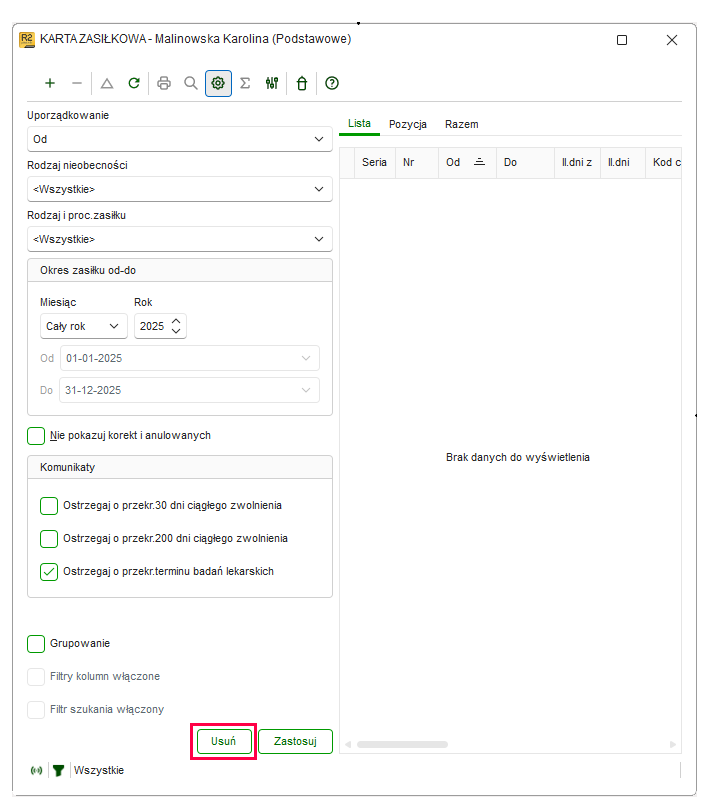Open Rodzaj nieobecności dropdown
The width and height of the screenshot is (715, 807).
point(180,189)
